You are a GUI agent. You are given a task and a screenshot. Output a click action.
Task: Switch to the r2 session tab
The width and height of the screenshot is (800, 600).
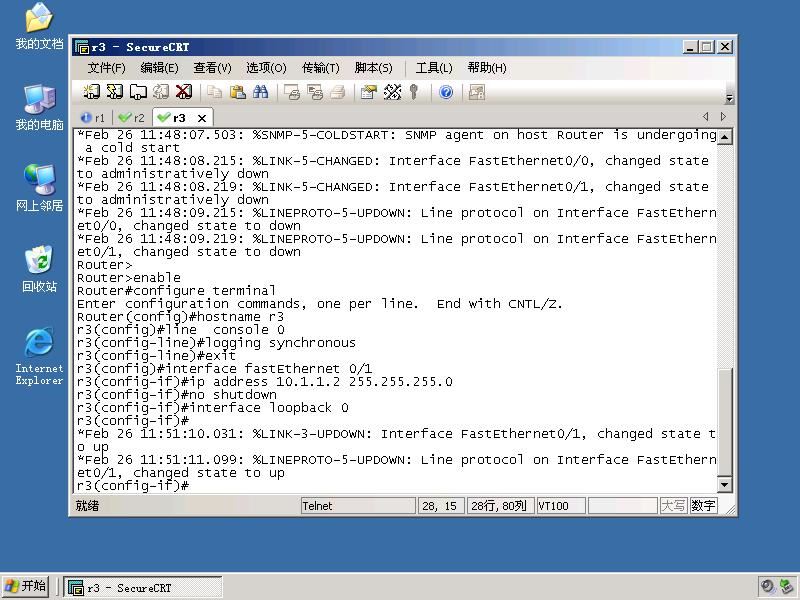click(131, 118)
